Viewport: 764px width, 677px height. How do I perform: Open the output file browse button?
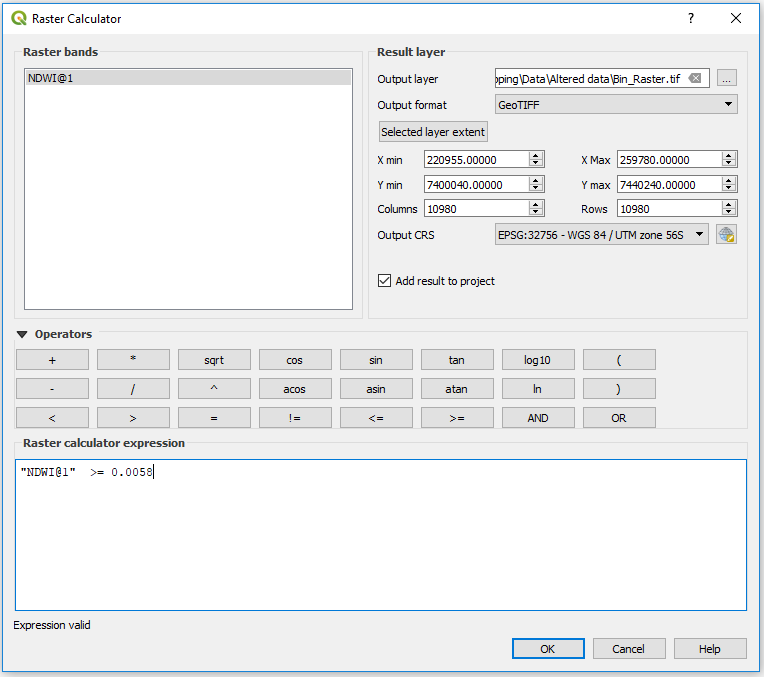[727, 79]
